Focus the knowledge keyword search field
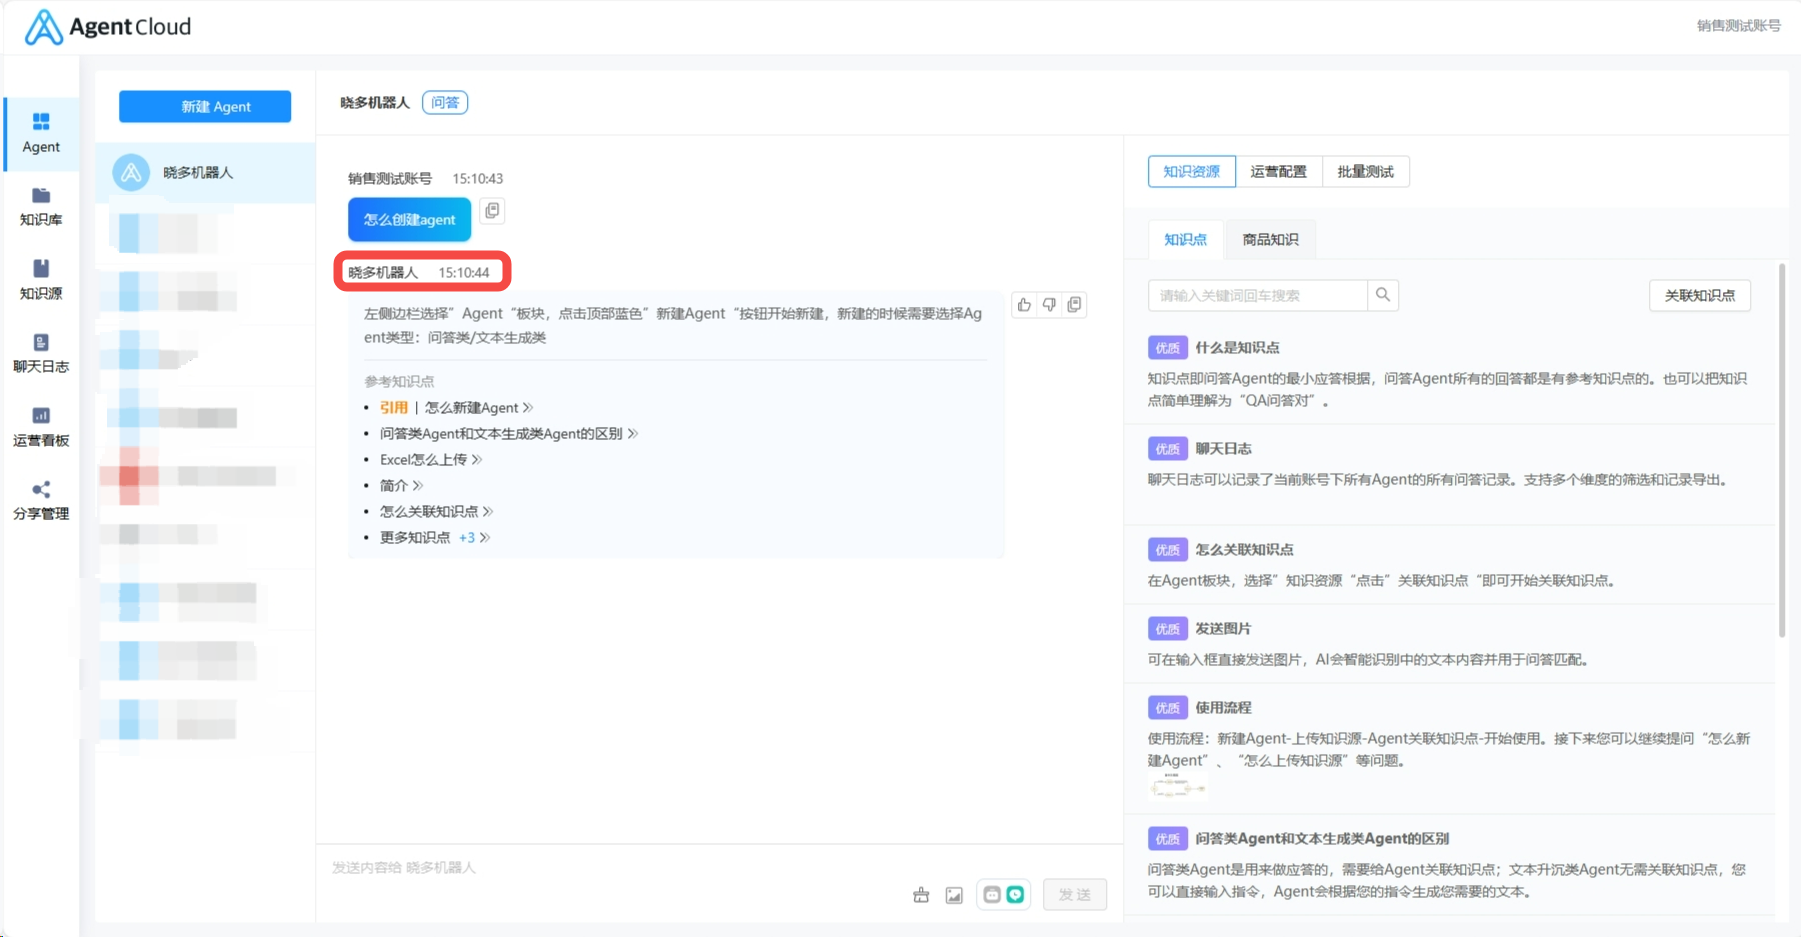1801x937 pixels. pyautogui.click(x=1258, y=295)
